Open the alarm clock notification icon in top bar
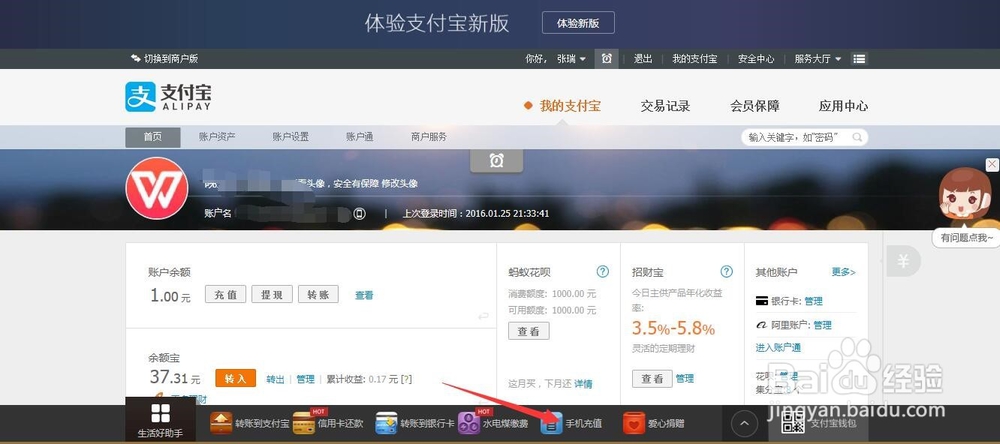The image size is (1000, 444). click(x=607, y=59)
